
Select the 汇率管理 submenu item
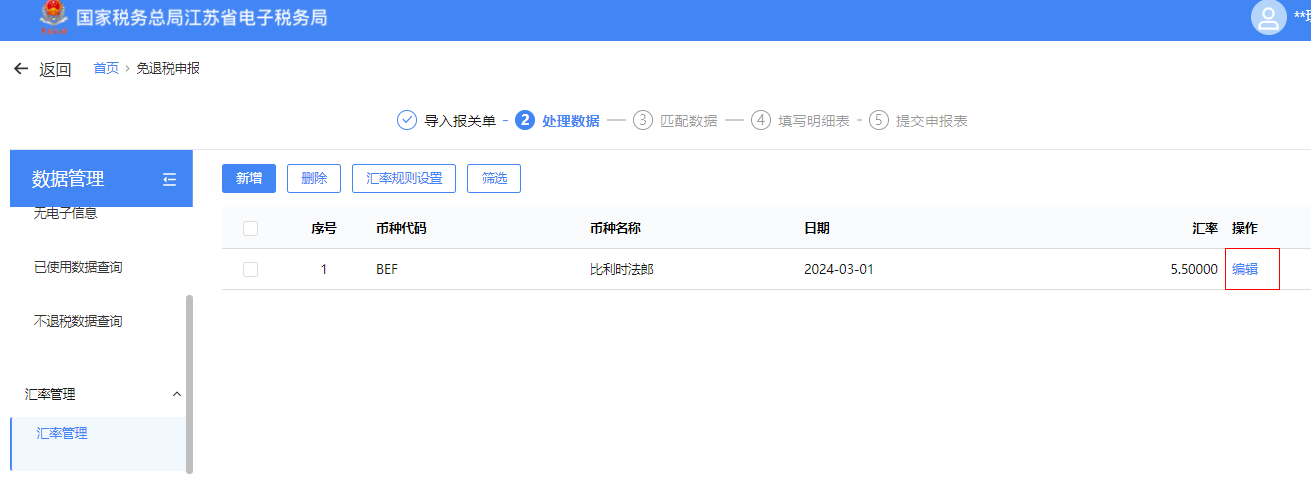(x=62, y=433)
